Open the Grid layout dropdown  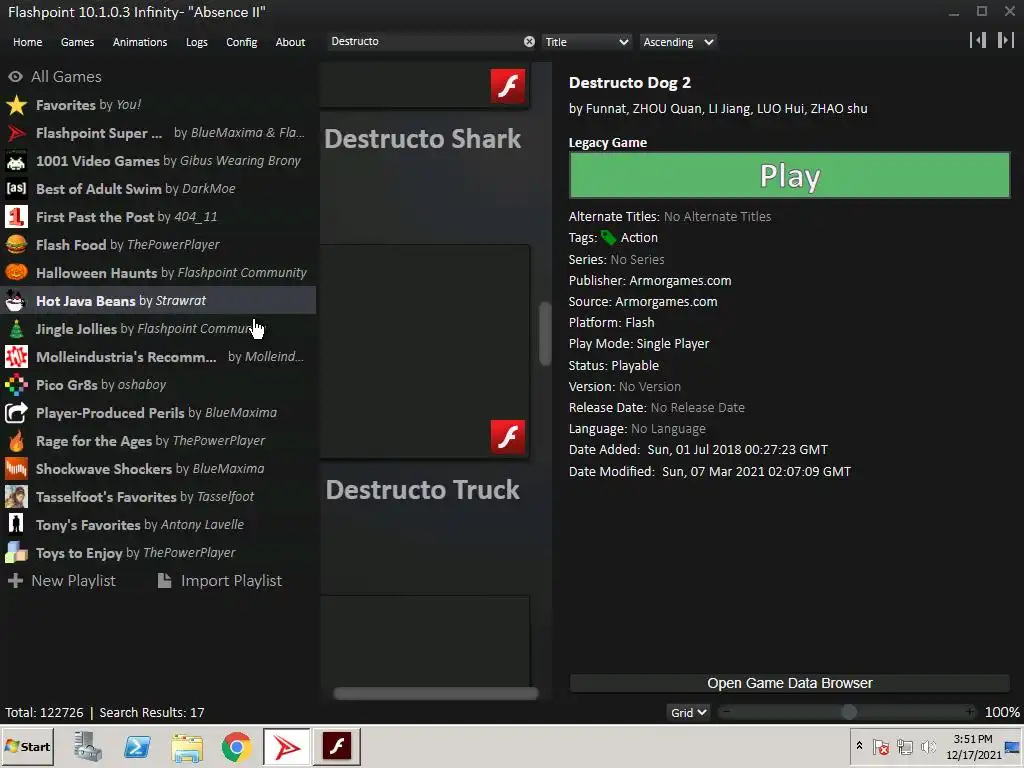(x=688, y=712)
